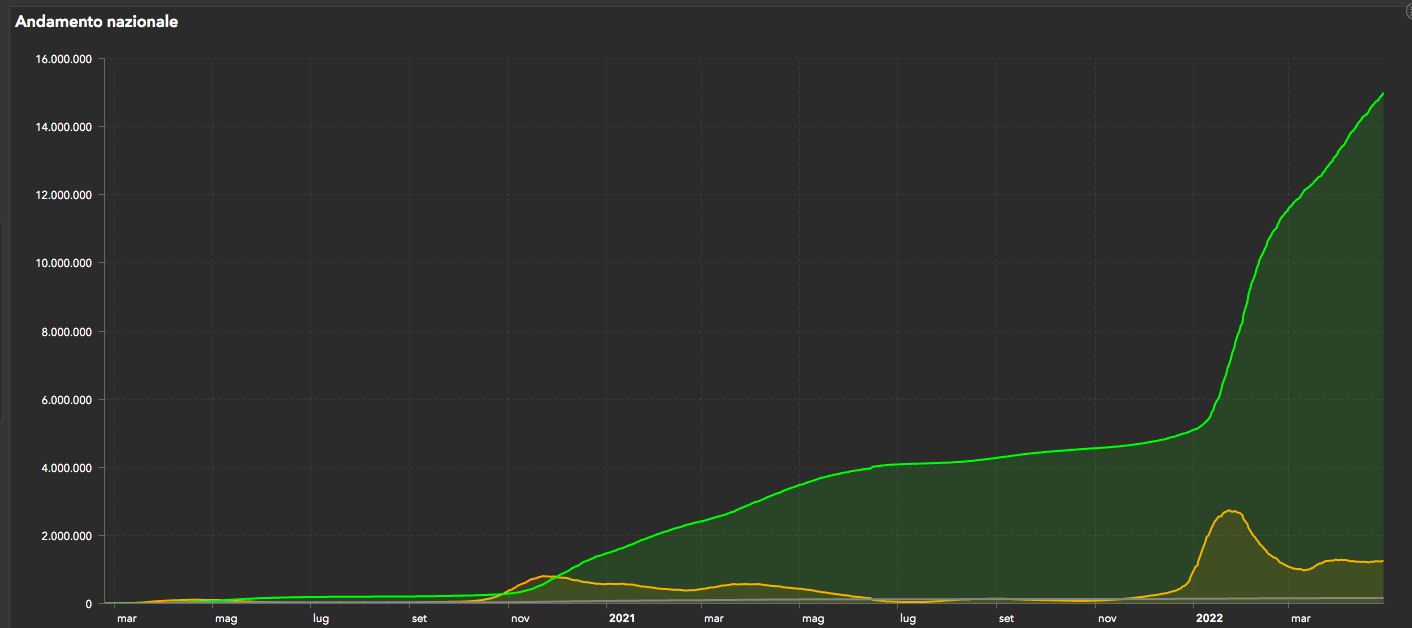
Task: Select the first 'lug' x-axis label
Action: [x=321, y=619]
